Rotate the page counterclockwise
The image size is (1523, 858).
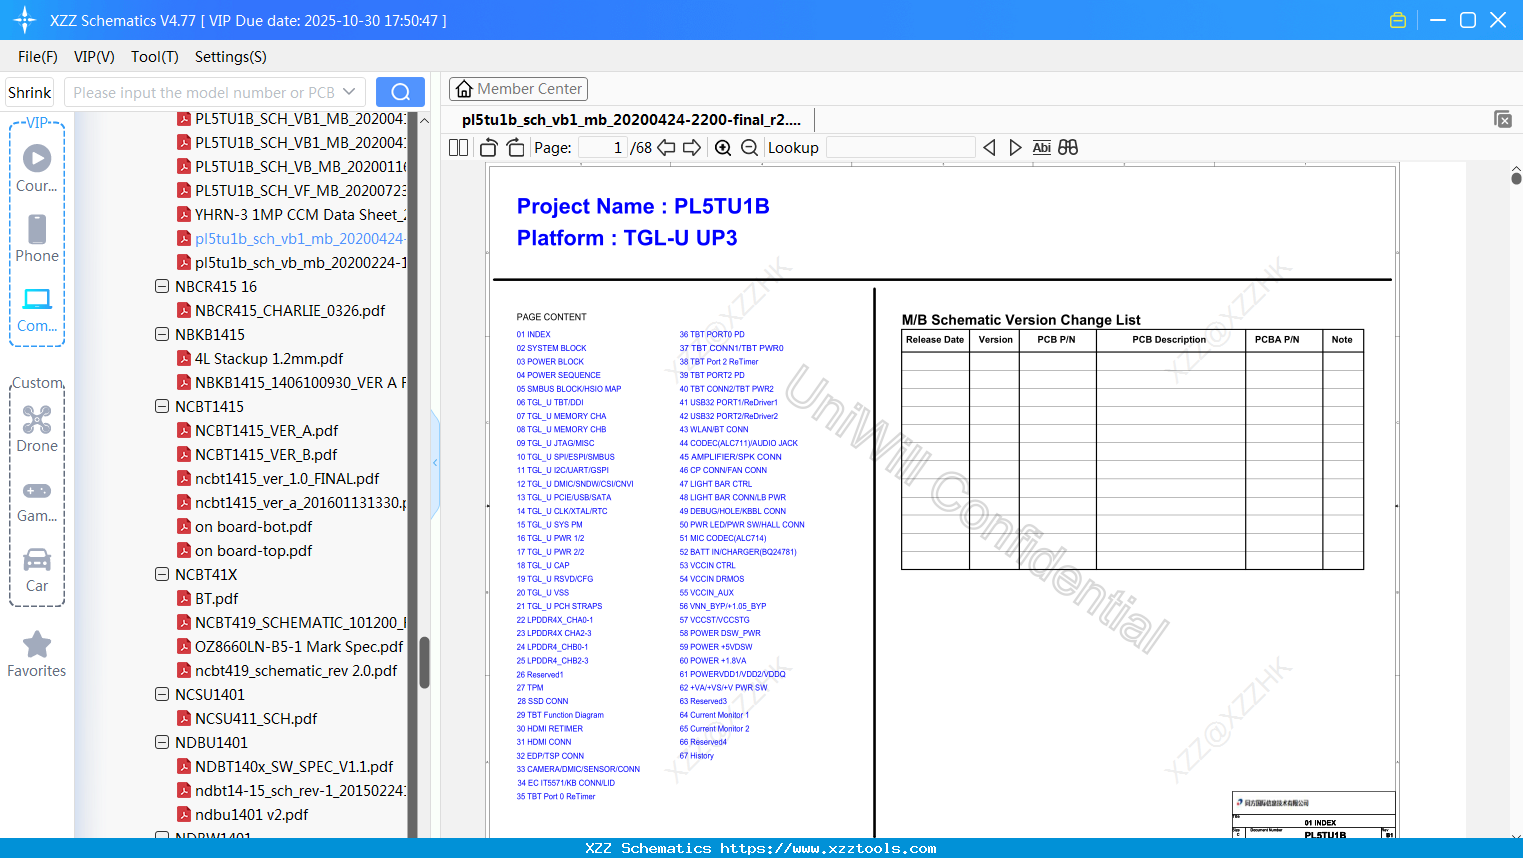coord(489,148)
